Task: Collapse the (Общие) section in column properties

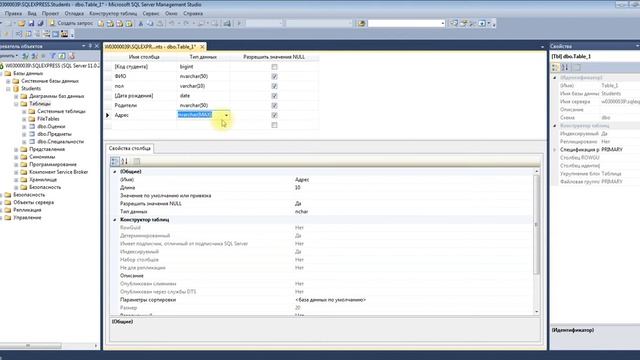Action: point(115,172)
